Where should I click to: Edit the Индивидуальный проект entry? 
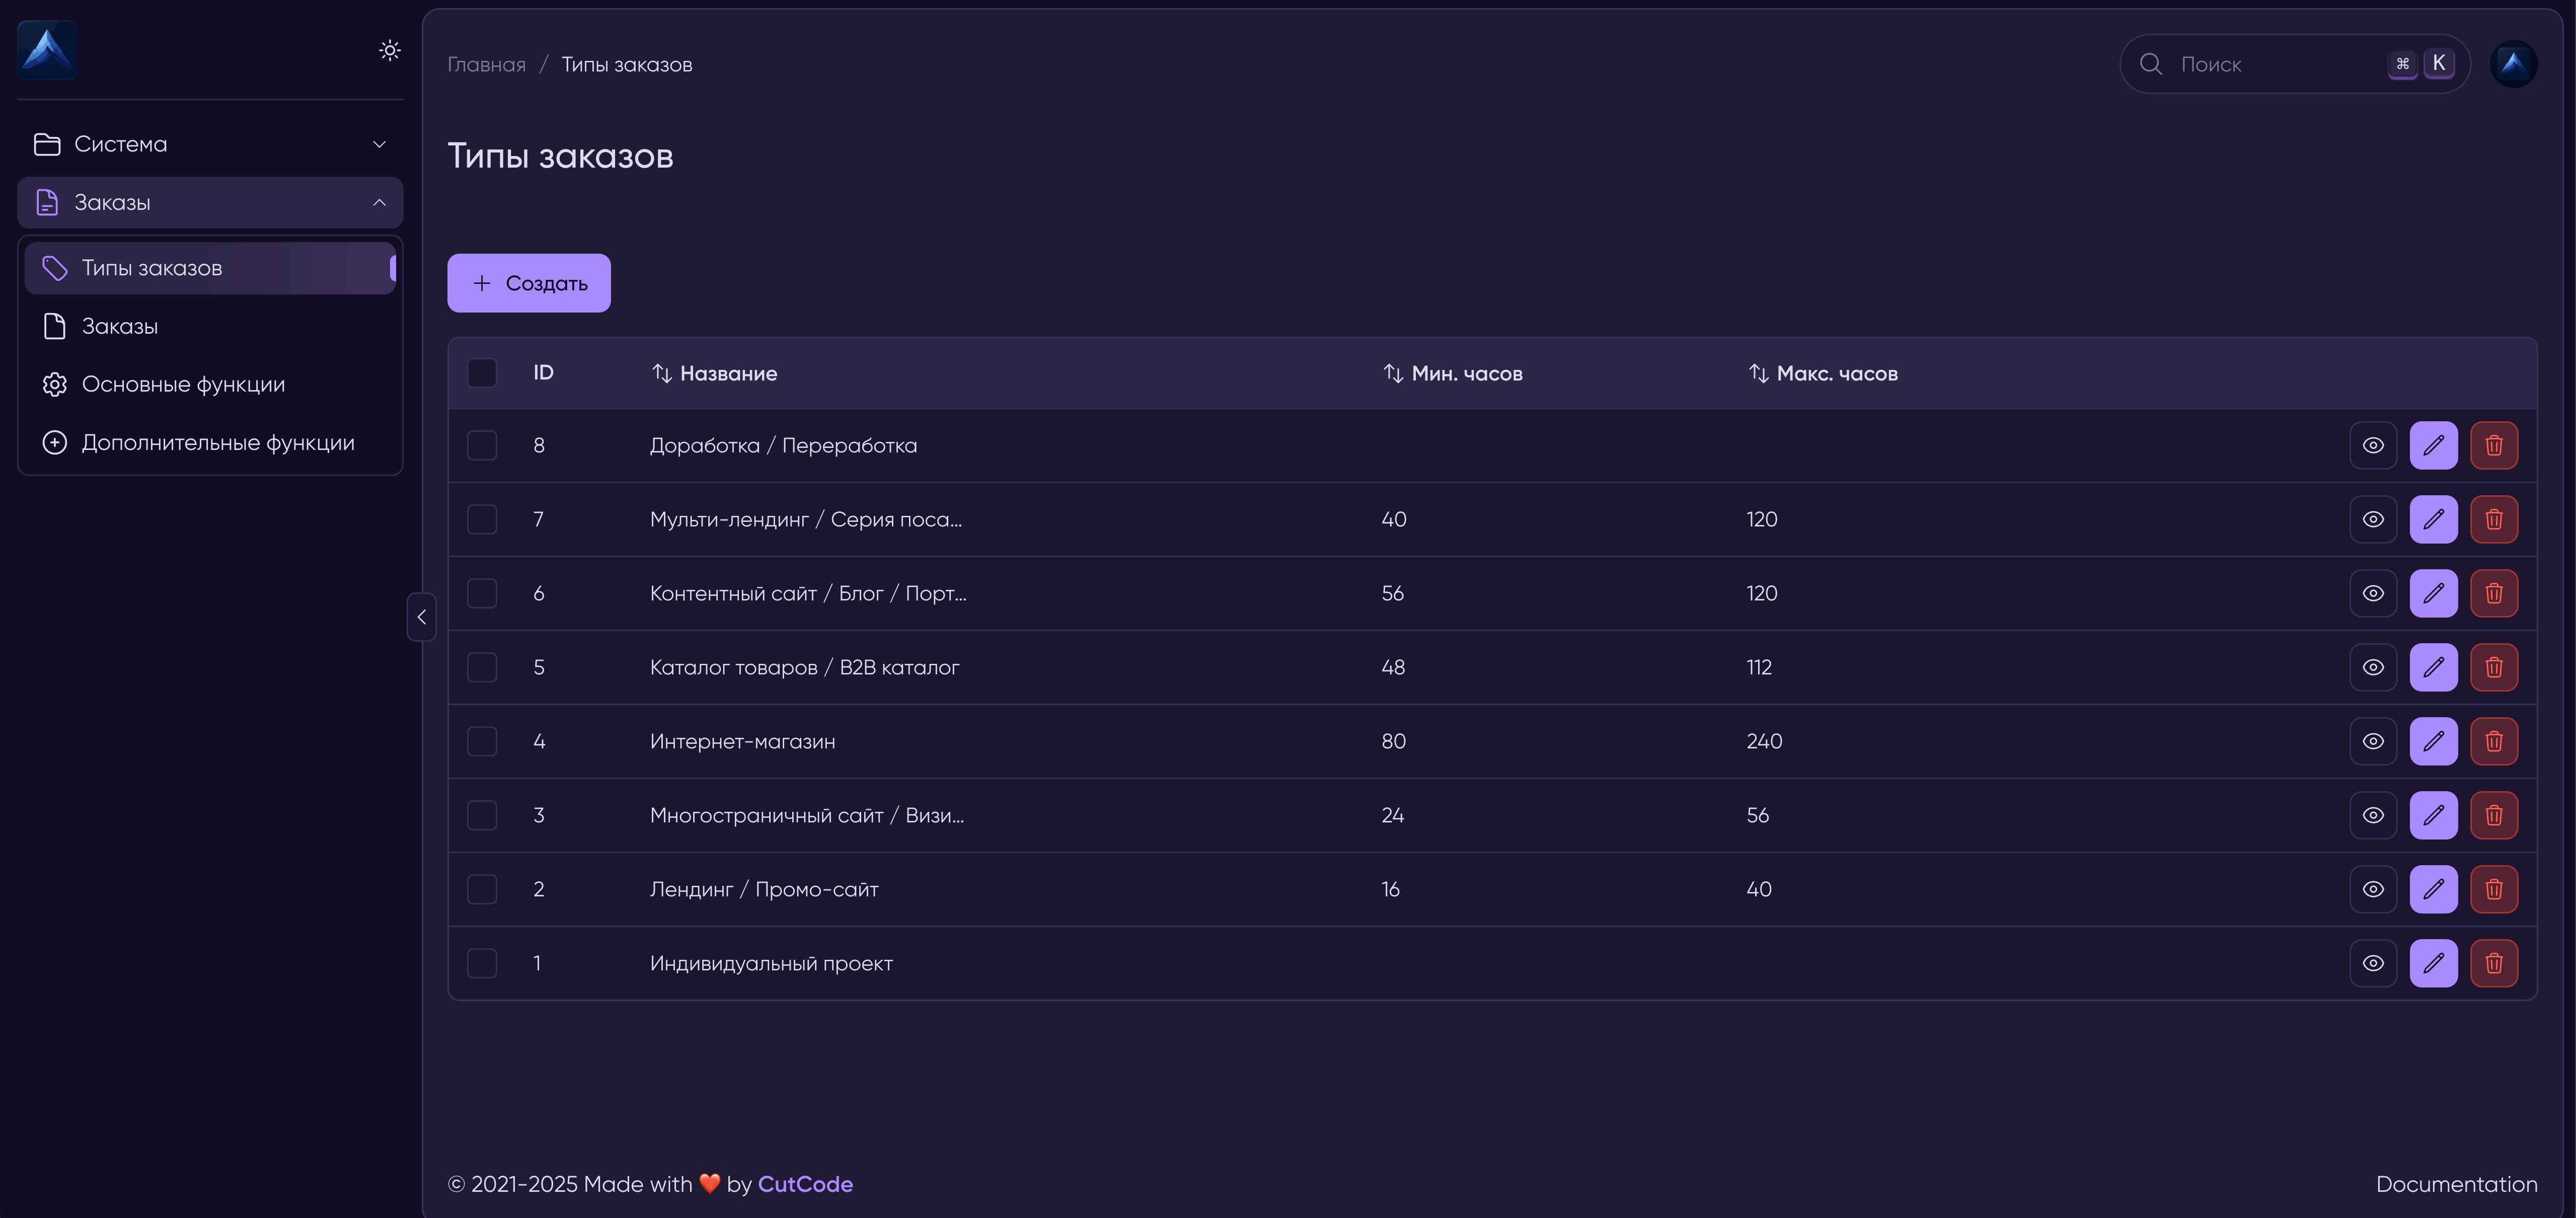tap(2433, 963)
